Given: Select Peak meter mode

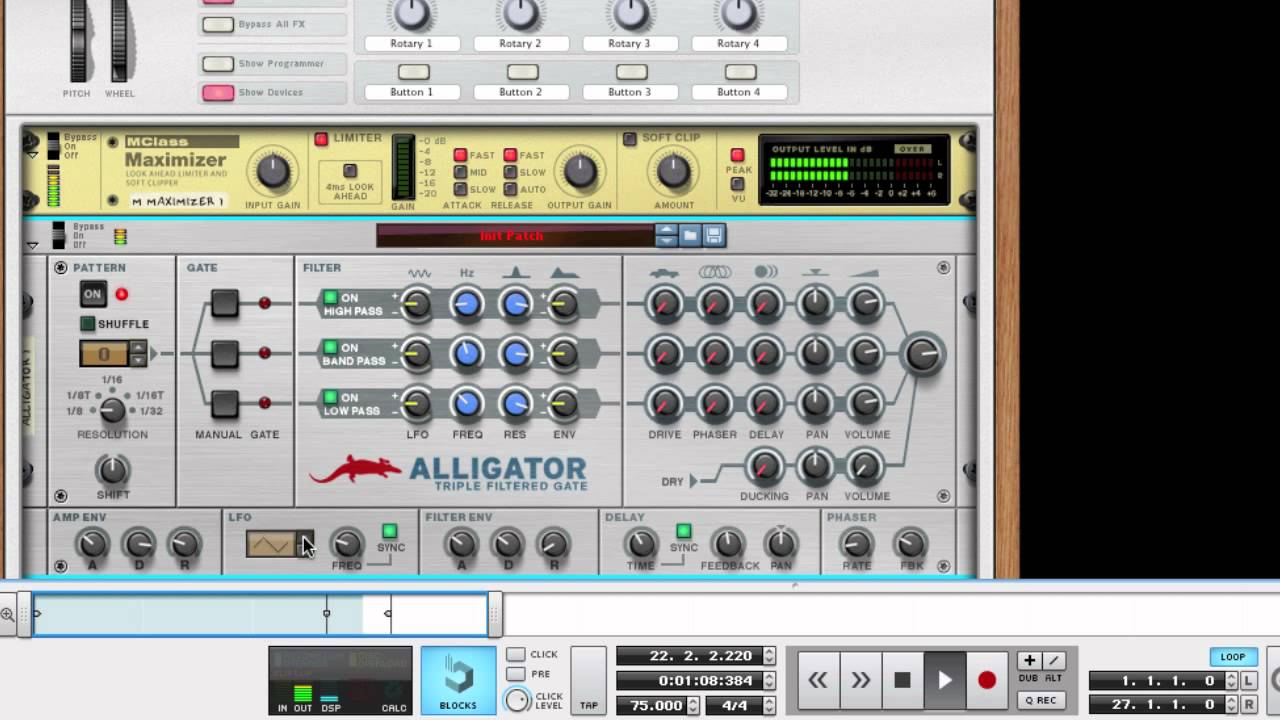Looking at the screenshot, I should (737, 155).
